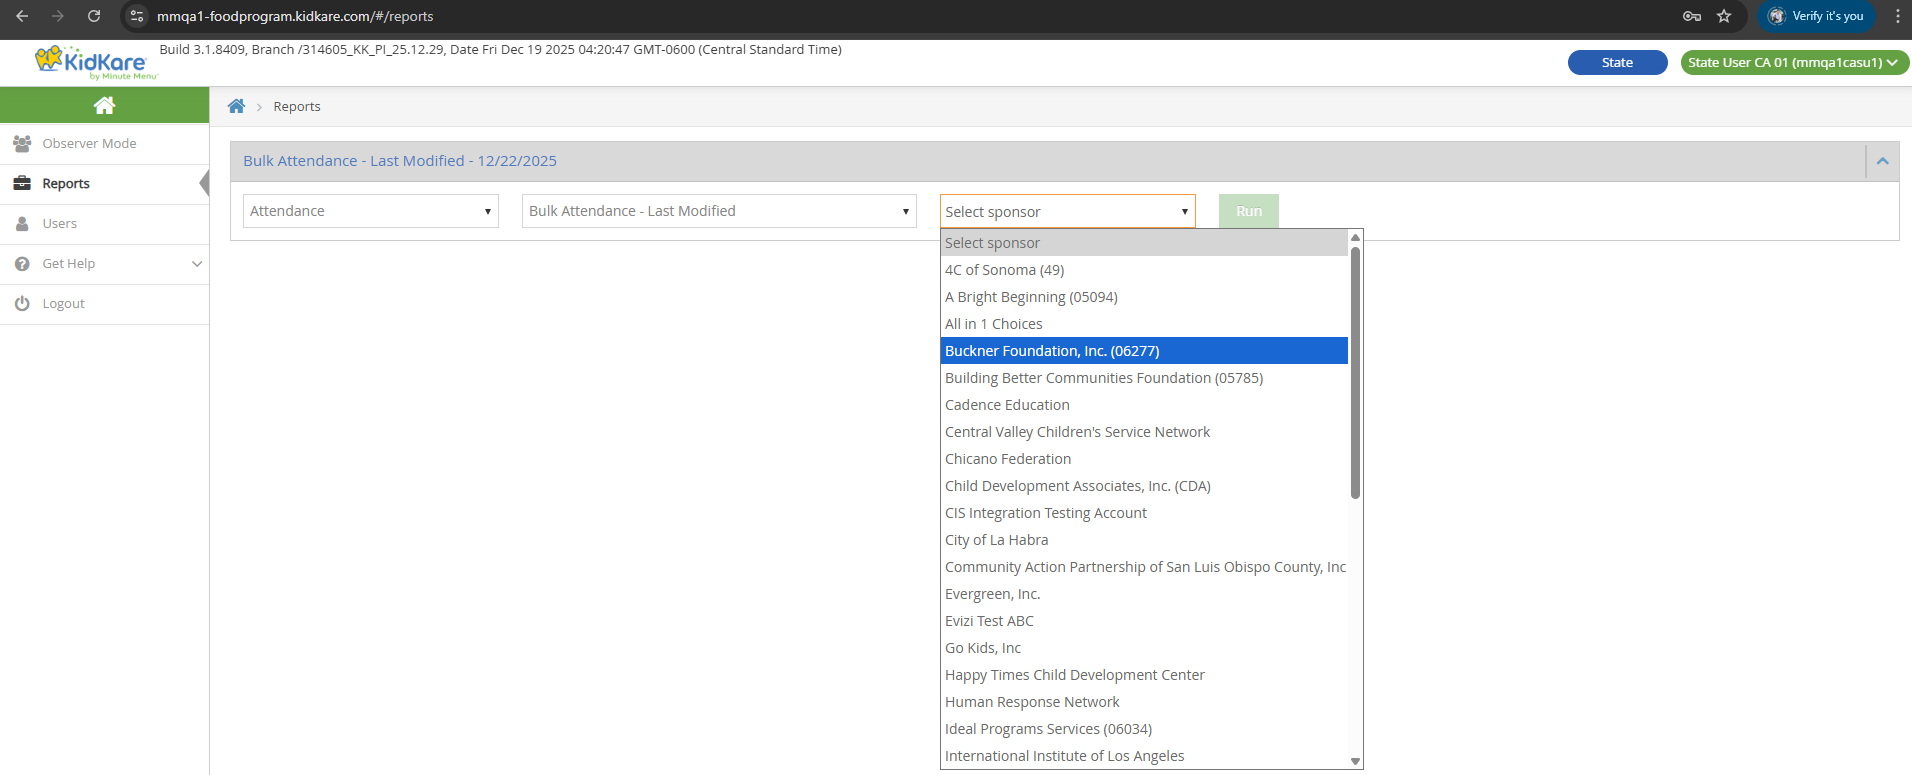Select Evizi Test ABC

[1144, 621]
